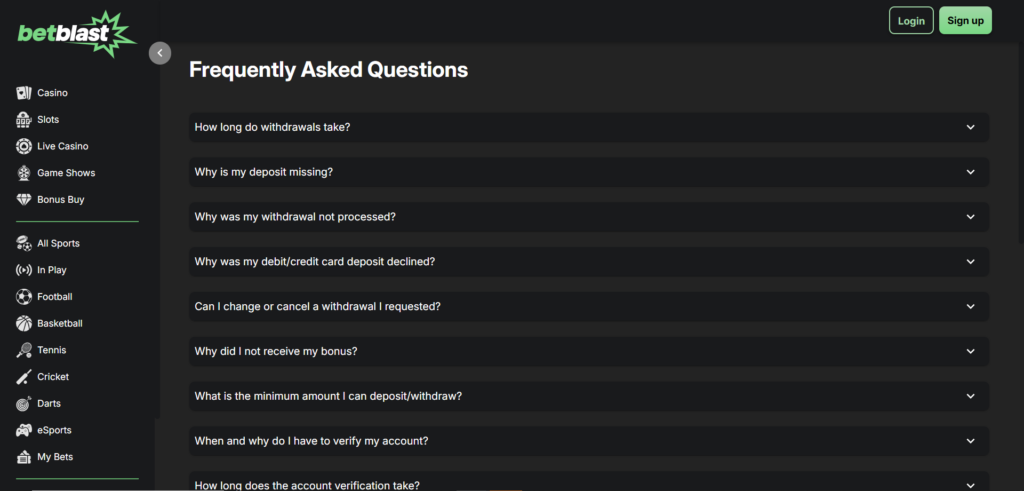This screenshot has width=1024, height=491.
Task: Click the Login button
Action: pyautogui.click(x=911, y=21)
